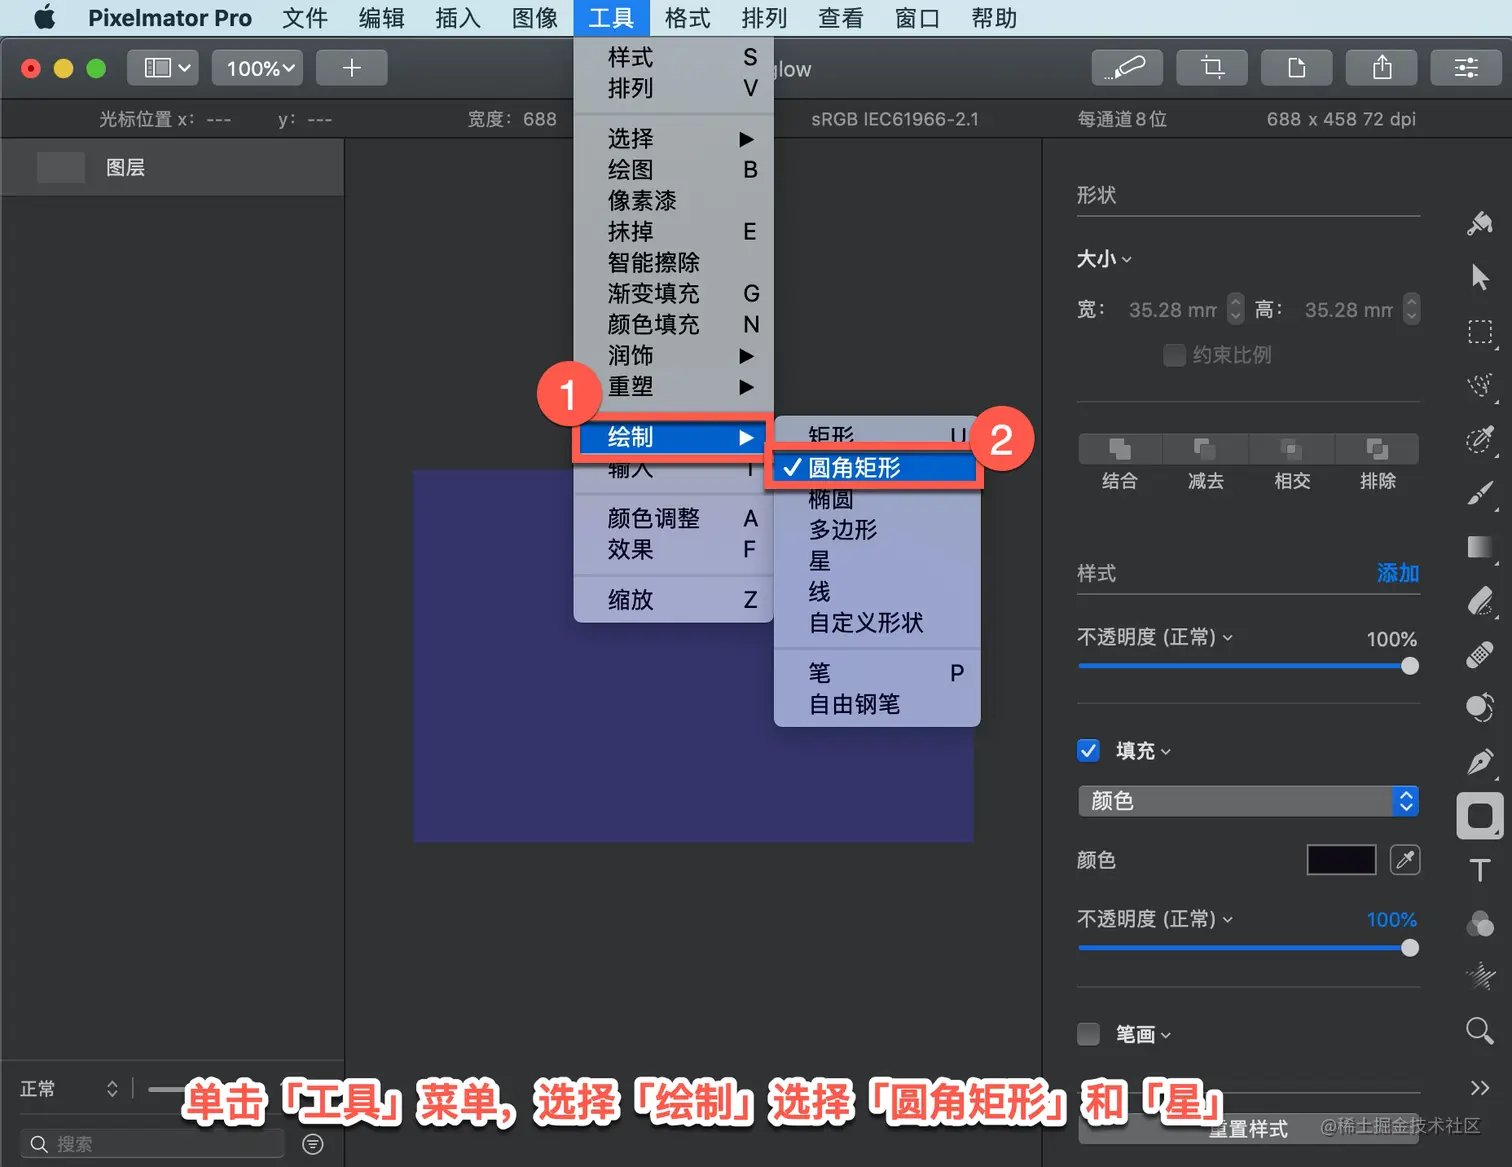Select the Arrange arrow tool
The height and width of the screenshot is (1167, 1512).
coord(1480,277)
